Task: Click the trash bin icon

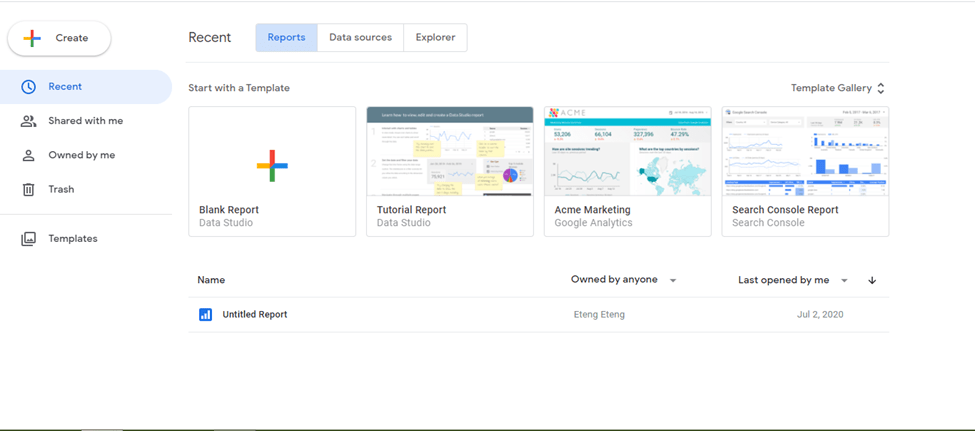Action: [x=29, y=190]
